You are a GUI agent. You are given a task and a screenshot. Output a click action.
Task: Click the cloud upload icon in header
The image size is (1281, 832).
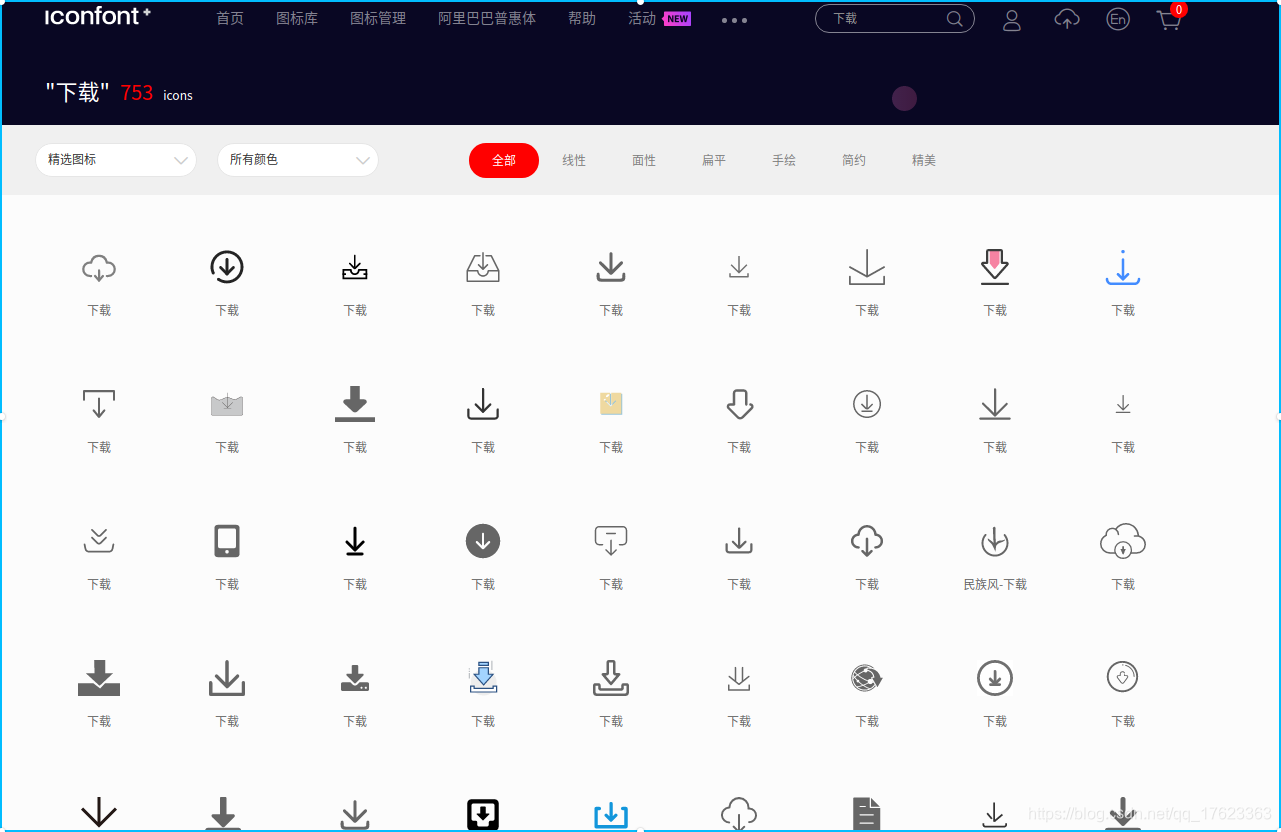tap(1067, 19)
